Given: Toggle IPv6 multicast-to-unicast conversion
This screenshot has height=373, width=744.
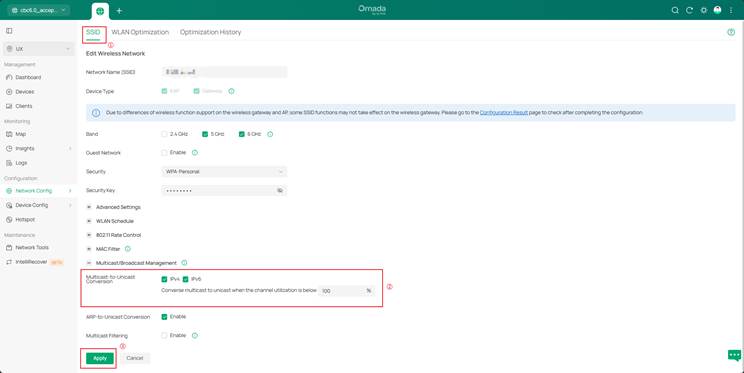Looking at the screenshot, I should pos(186,279).
